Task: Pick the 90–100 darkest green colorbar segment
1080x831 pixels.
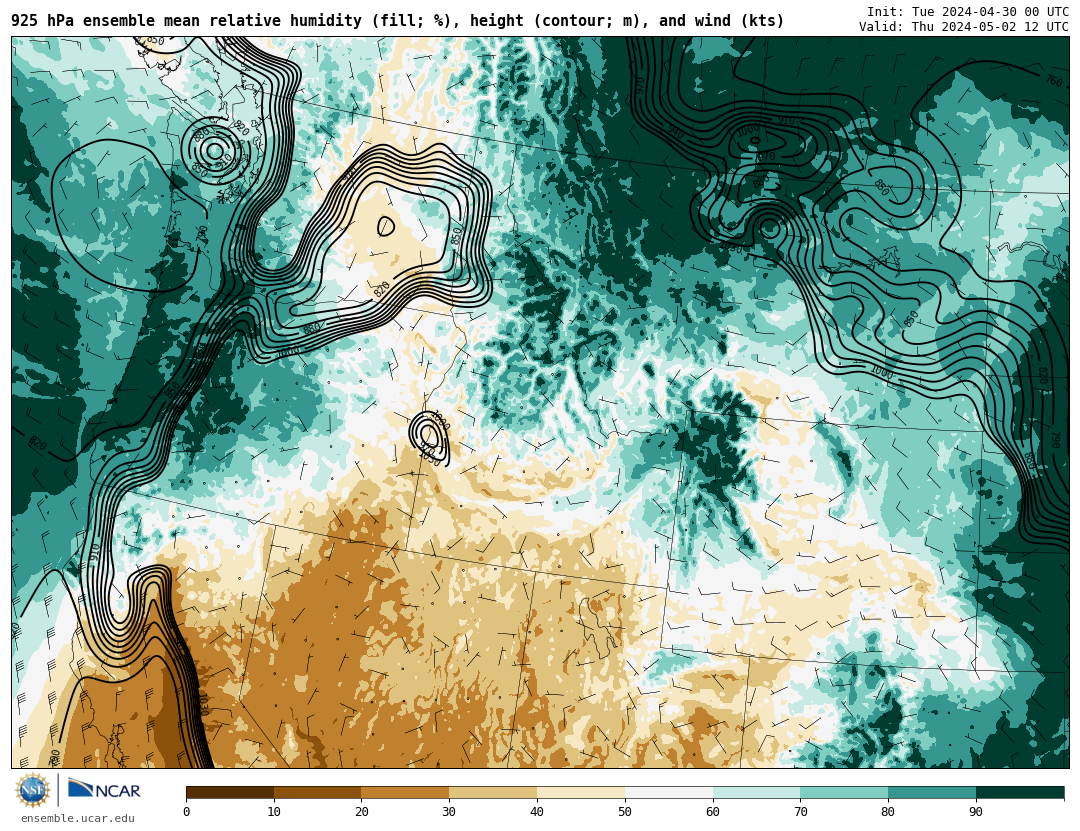Action: pos(1020,793)
